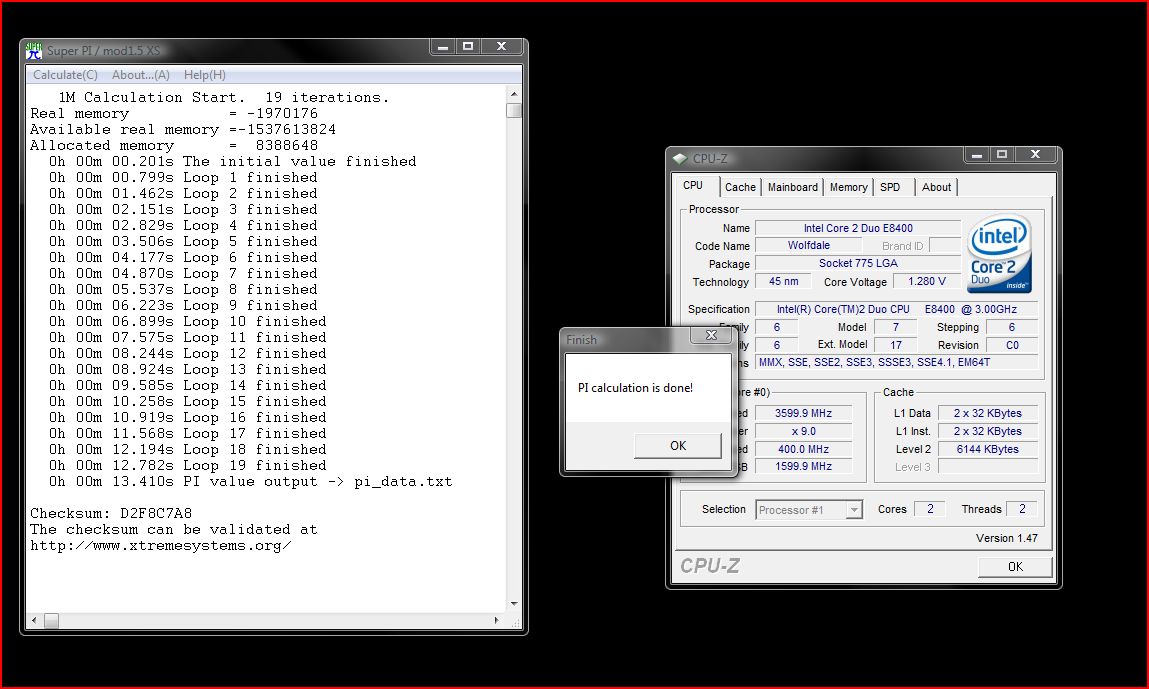Click OK button in CPU-Z window
Viewport: 1149px width, 689px height.
pos(1015,566)
